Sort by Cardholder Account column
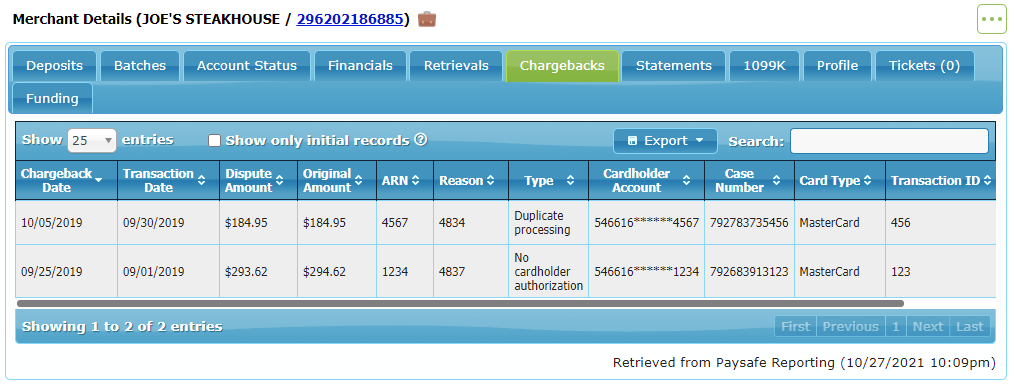 (647, 181)
